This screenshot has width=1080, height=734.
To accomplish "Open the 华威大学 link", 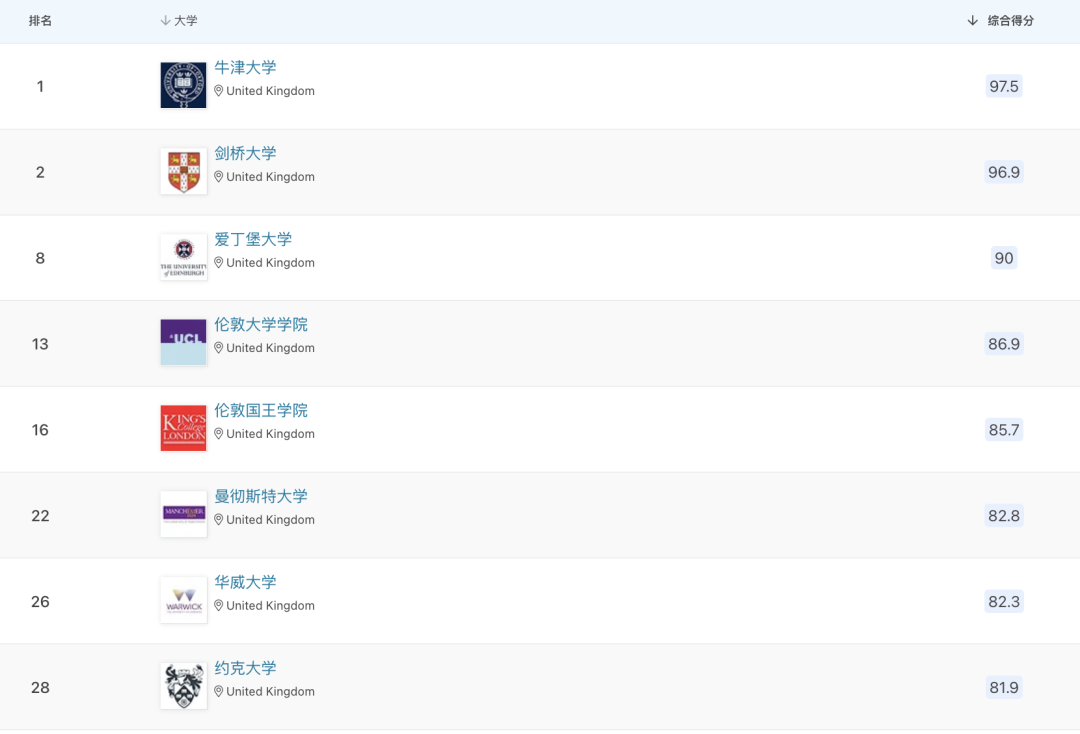I will tap(245, 582).
